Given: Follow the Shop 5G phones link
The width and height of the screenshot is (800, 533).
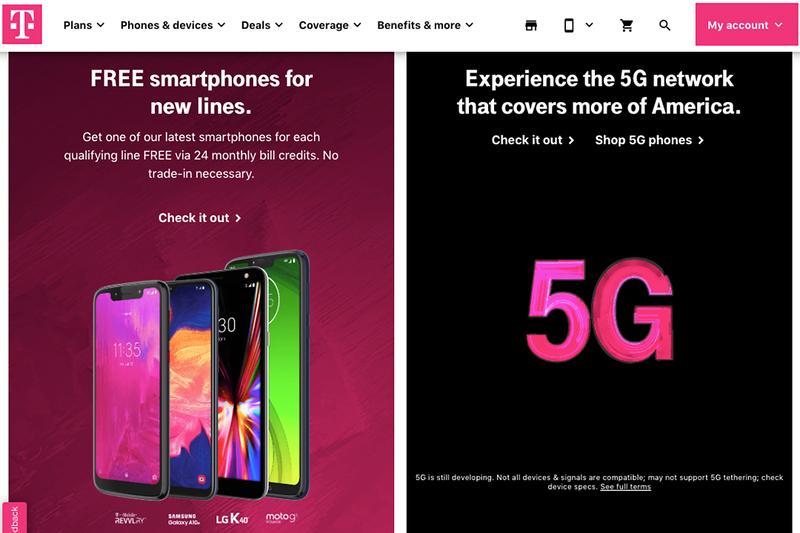Looking at the screenshot, I should pos(649,140).
